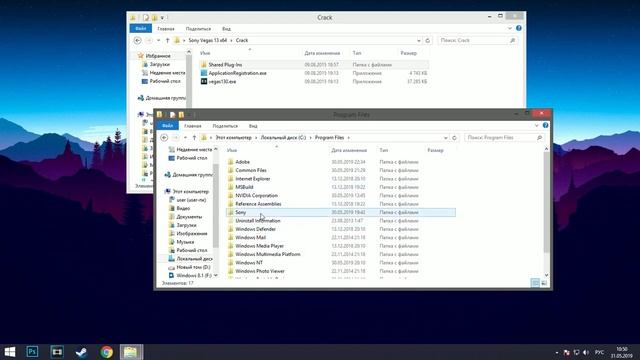Screen dimensions: 640x360
Task: Open the Поделиться ribbon tab in Program Files
Action: tap(225, 126)
